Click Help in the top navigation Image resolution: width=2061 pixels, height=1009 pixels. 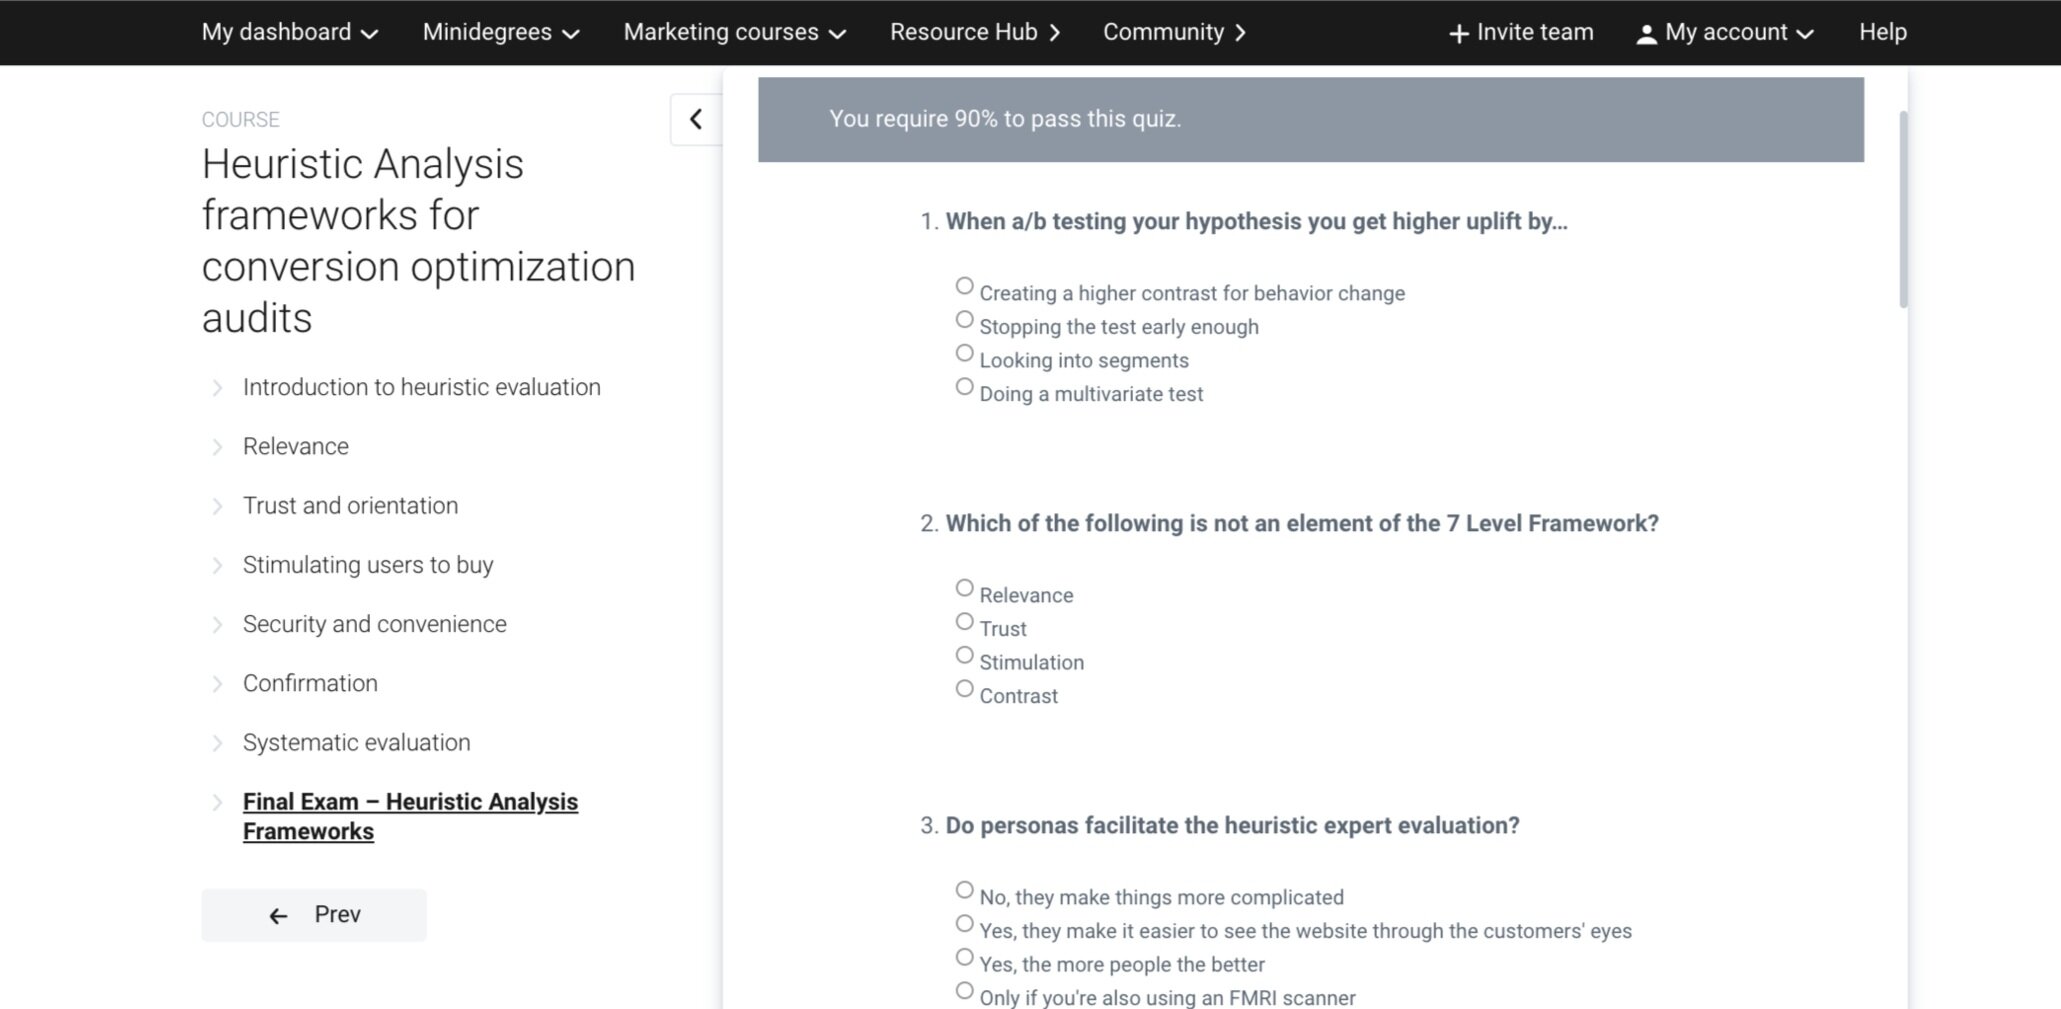click(1882, 33)
